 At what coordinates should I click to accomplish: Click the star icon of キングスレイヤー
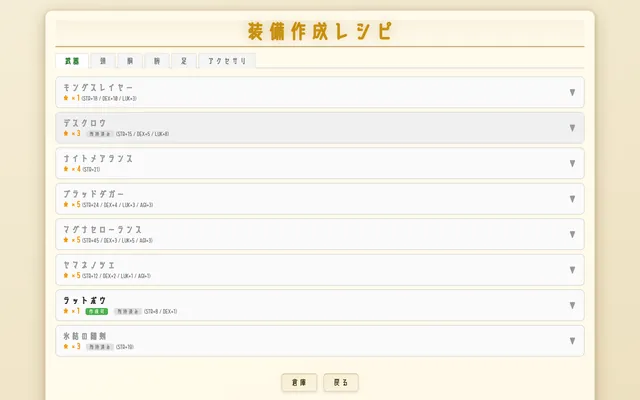66,98
